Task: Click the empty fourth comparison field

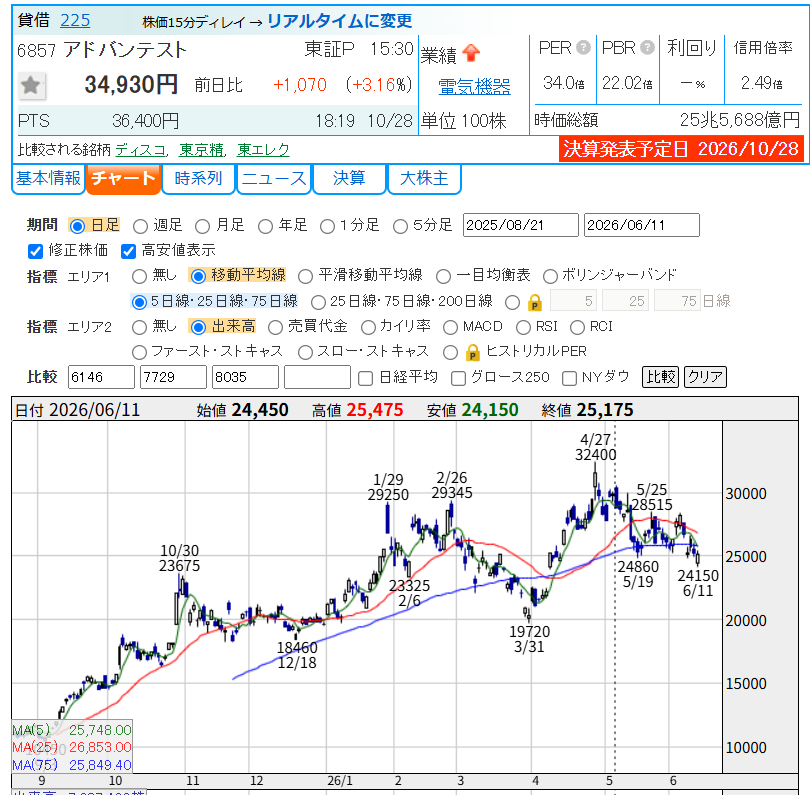Action: pos(317,377)
